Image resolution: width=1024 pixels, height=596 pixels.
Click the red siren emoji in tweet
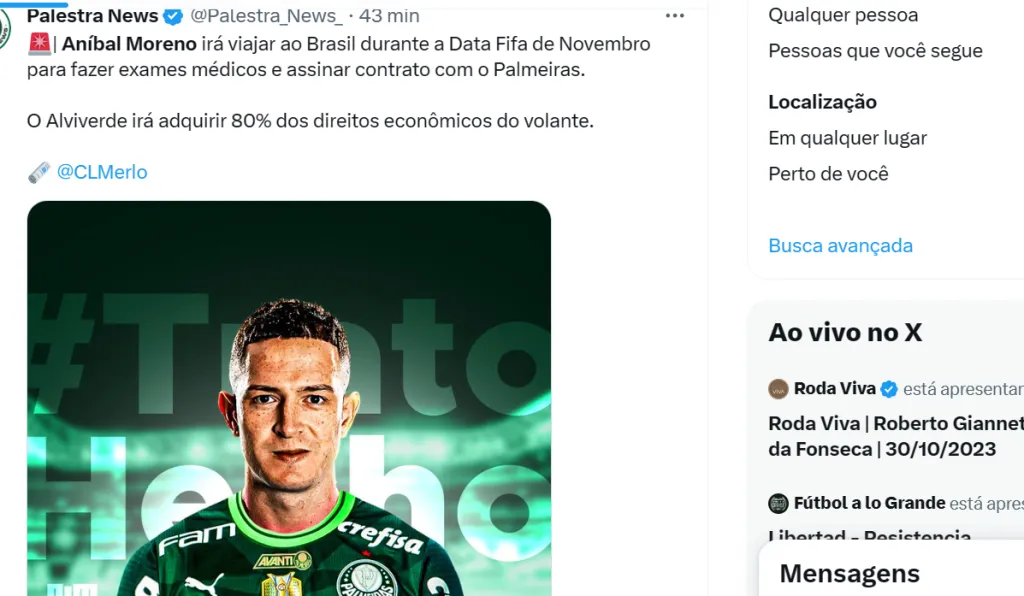pyautogui.click(x=39, y=44)
